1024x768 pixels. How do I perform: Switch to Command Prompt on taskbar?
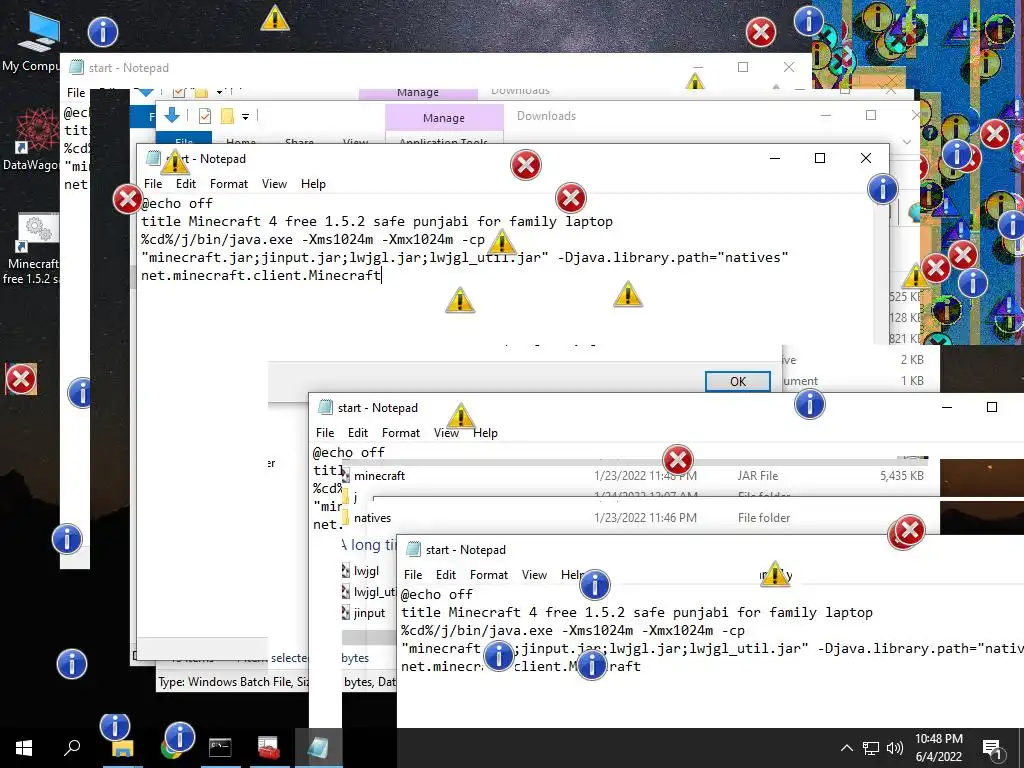point(220,748)
